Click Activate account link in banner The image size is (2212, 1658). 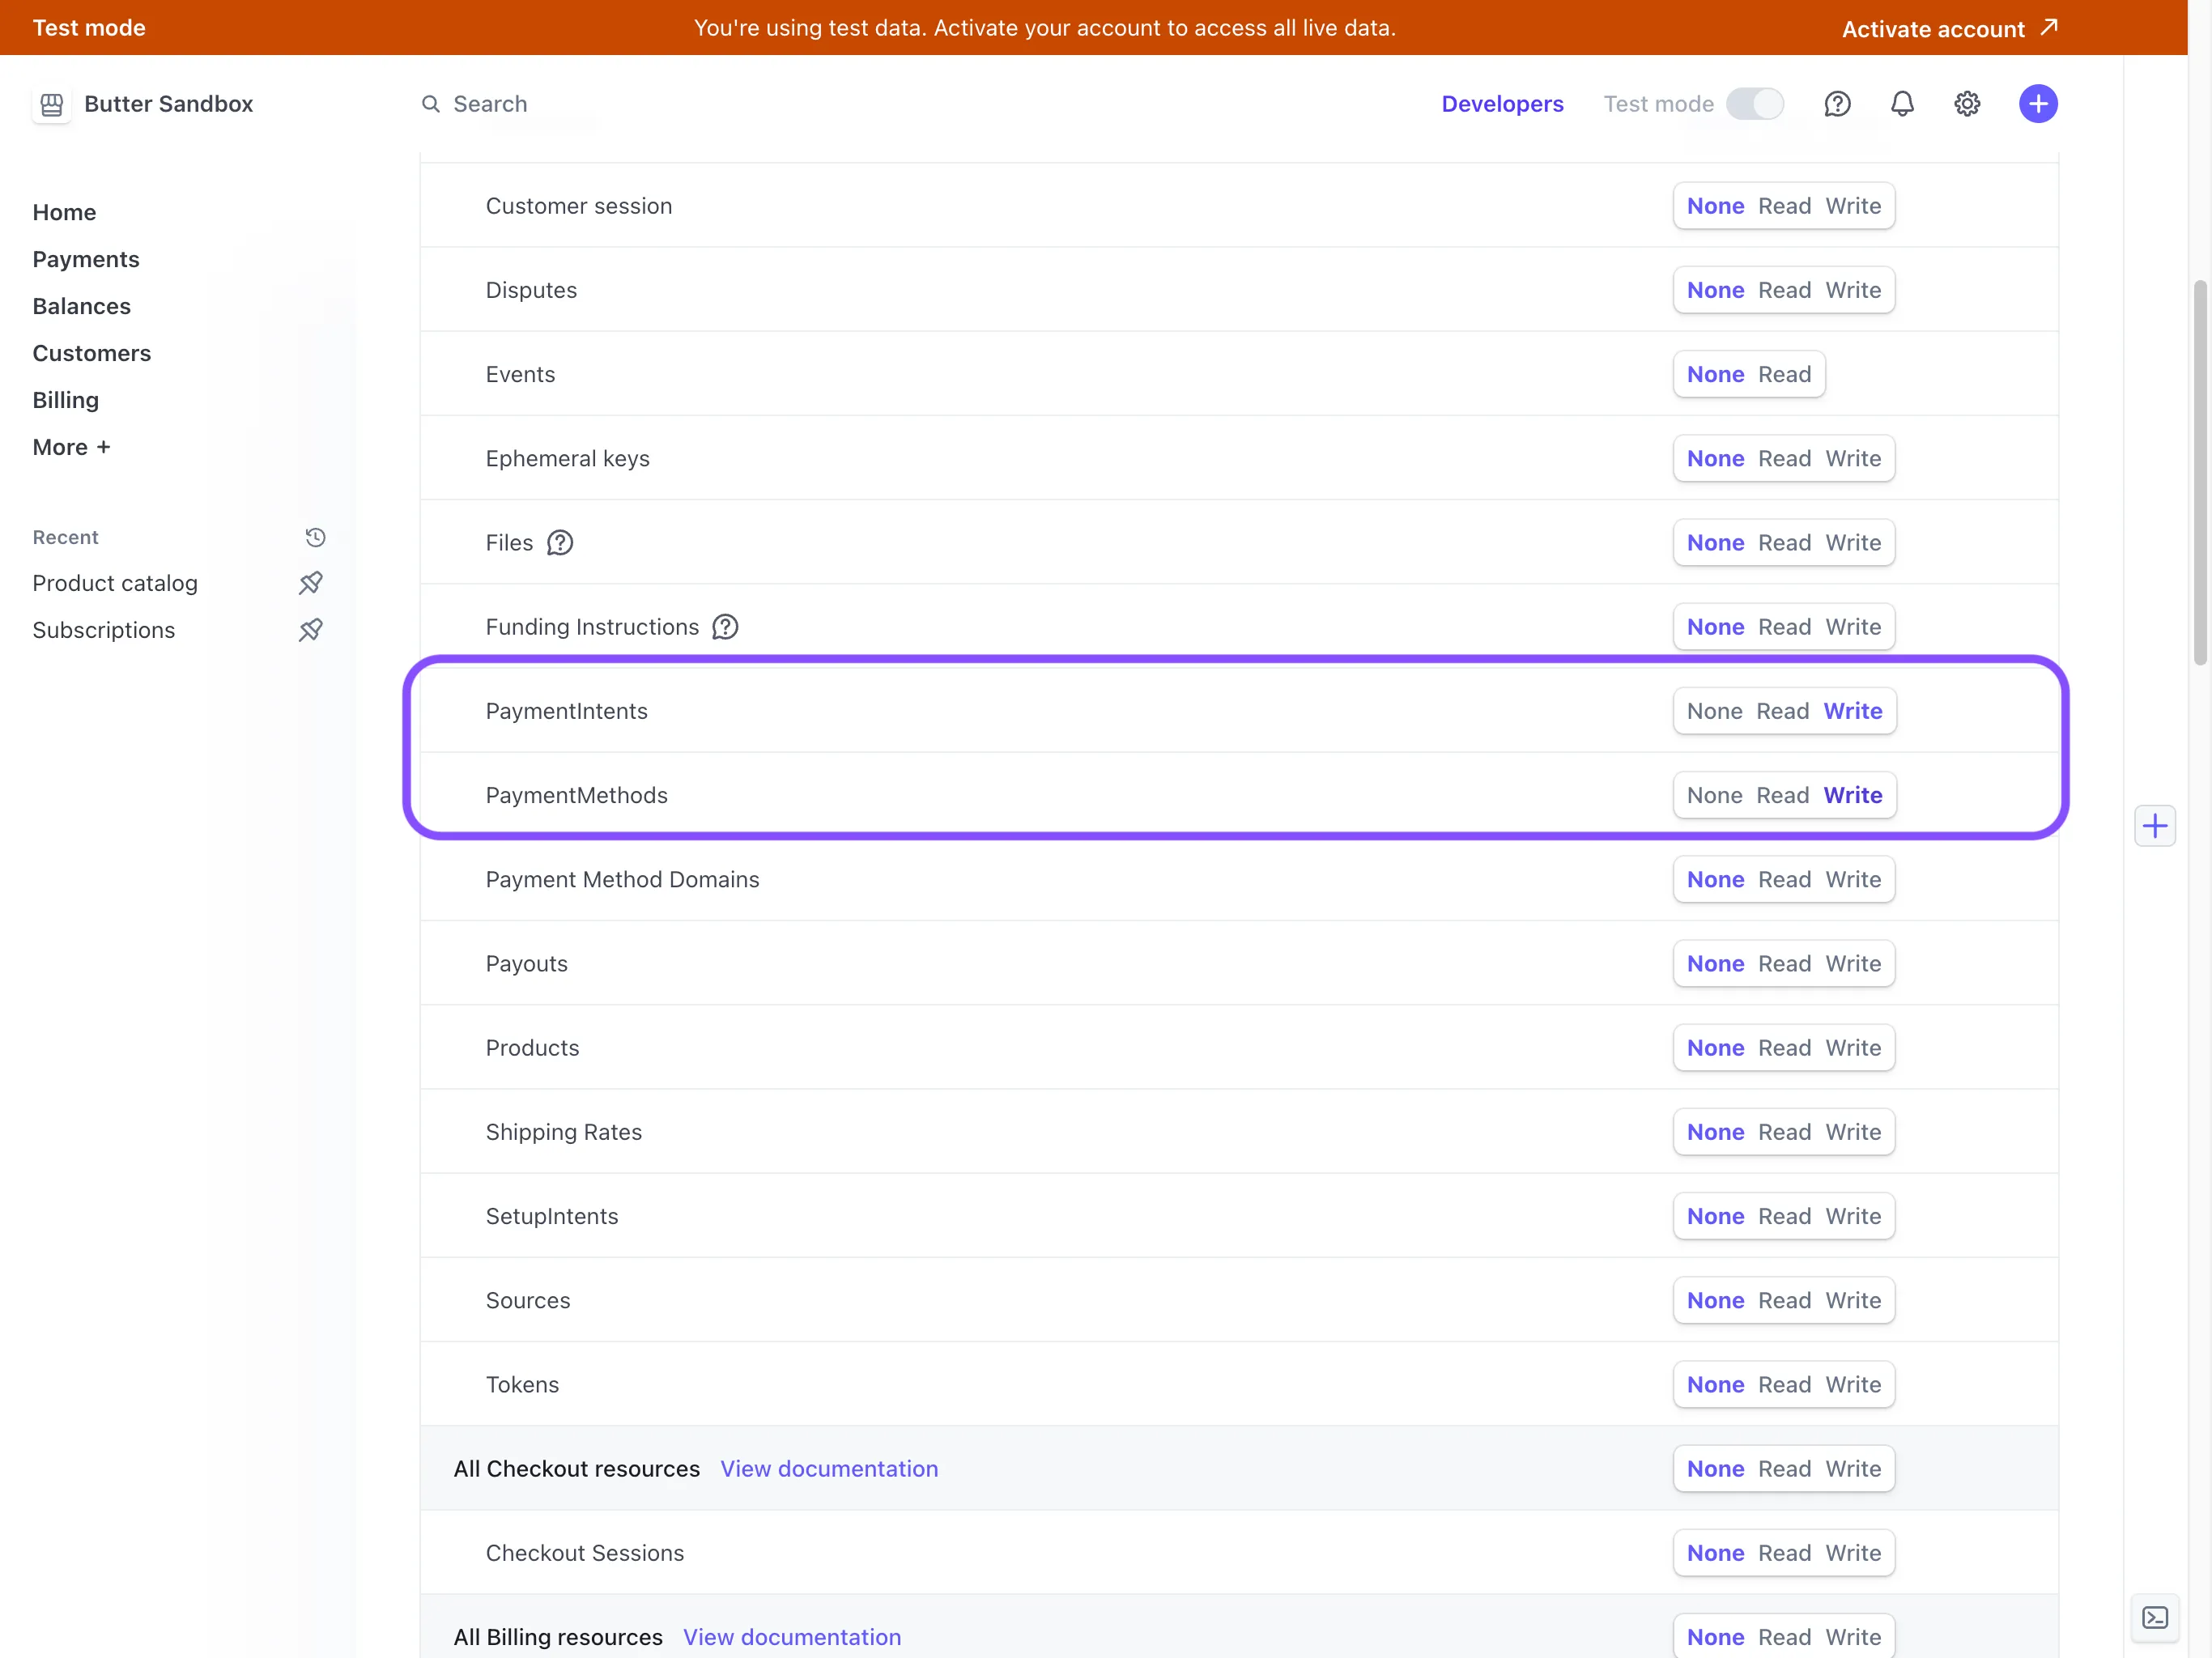[x=1949, y=28]
